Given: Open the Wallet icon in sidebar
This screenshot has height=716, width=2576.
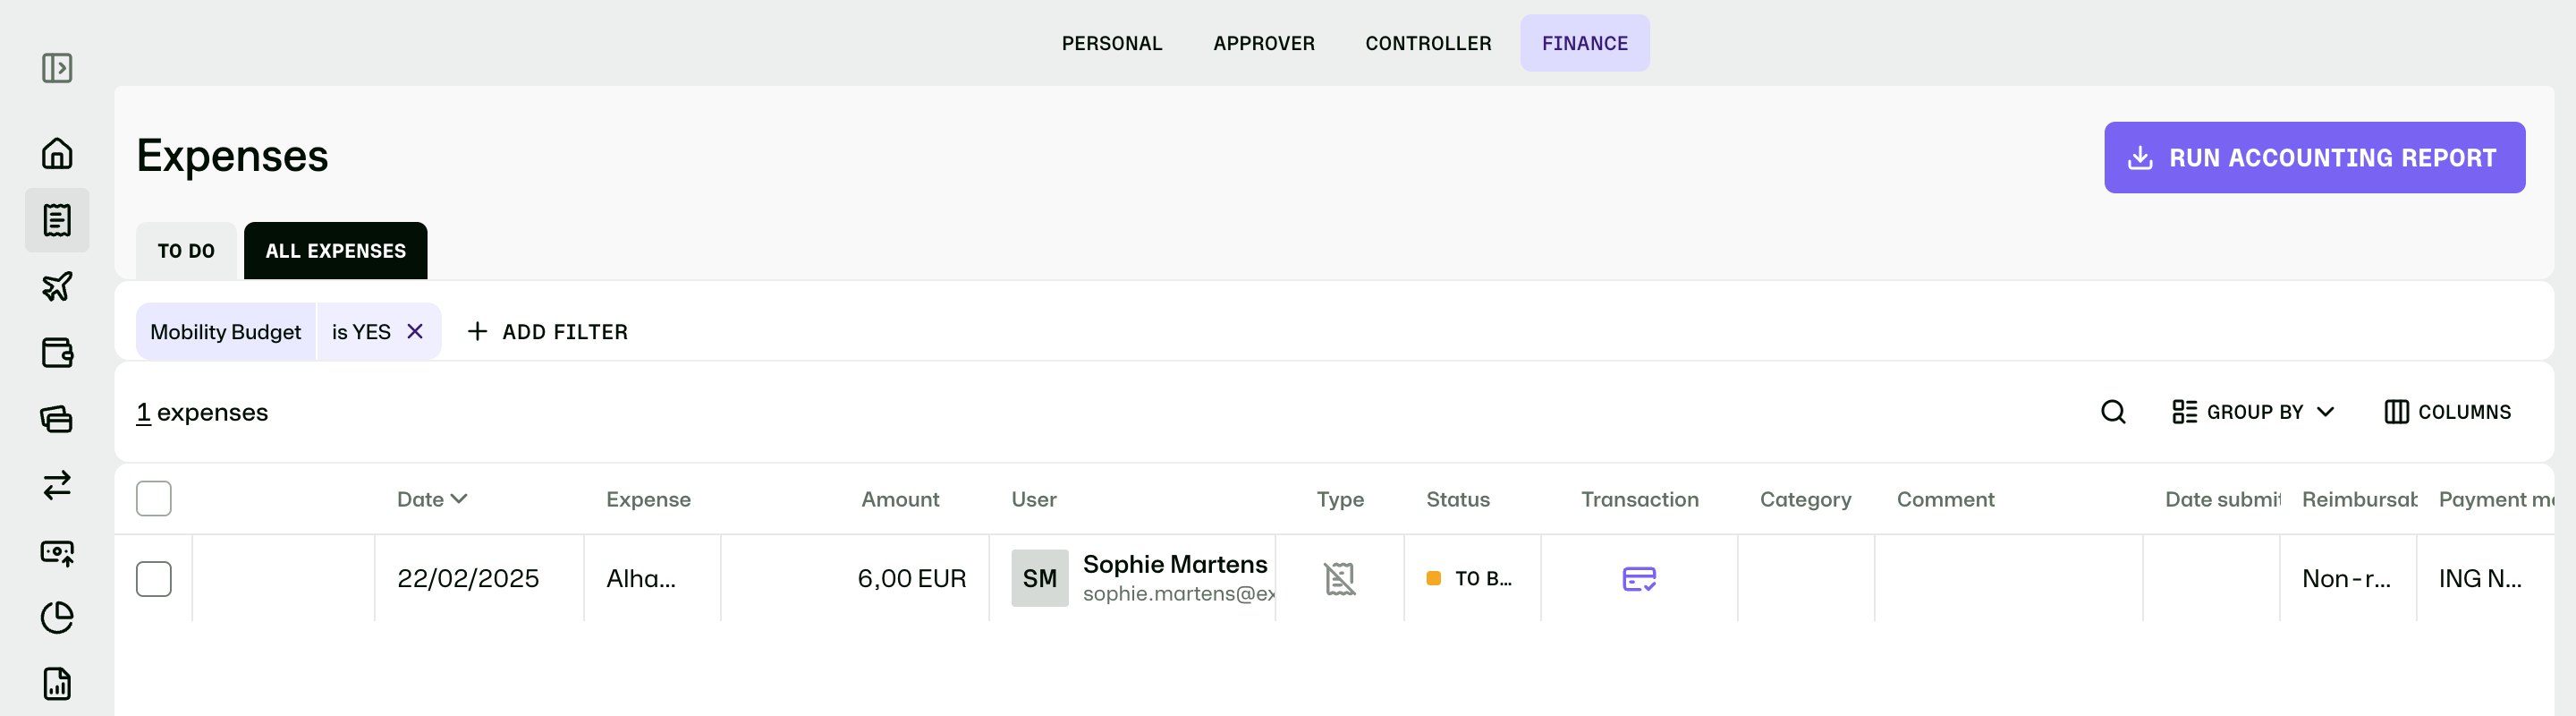Looking at the screenshot, I should coord(57,353).
